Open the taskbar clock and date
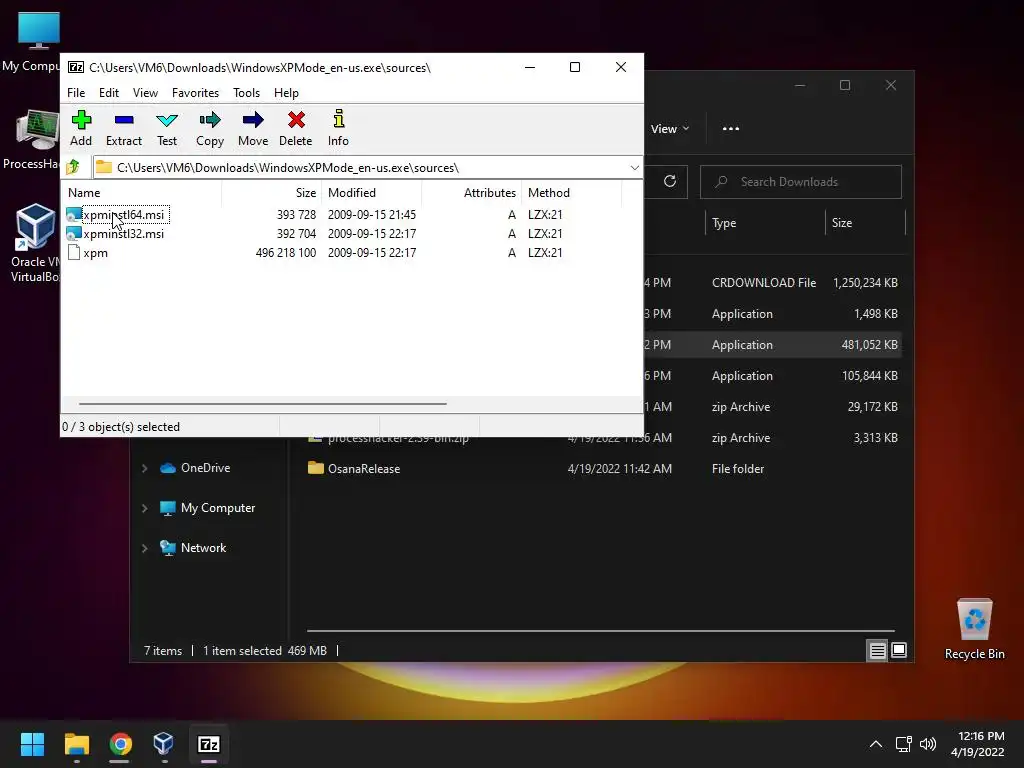This screenshot has height=768, width=1024. [978, 744]
